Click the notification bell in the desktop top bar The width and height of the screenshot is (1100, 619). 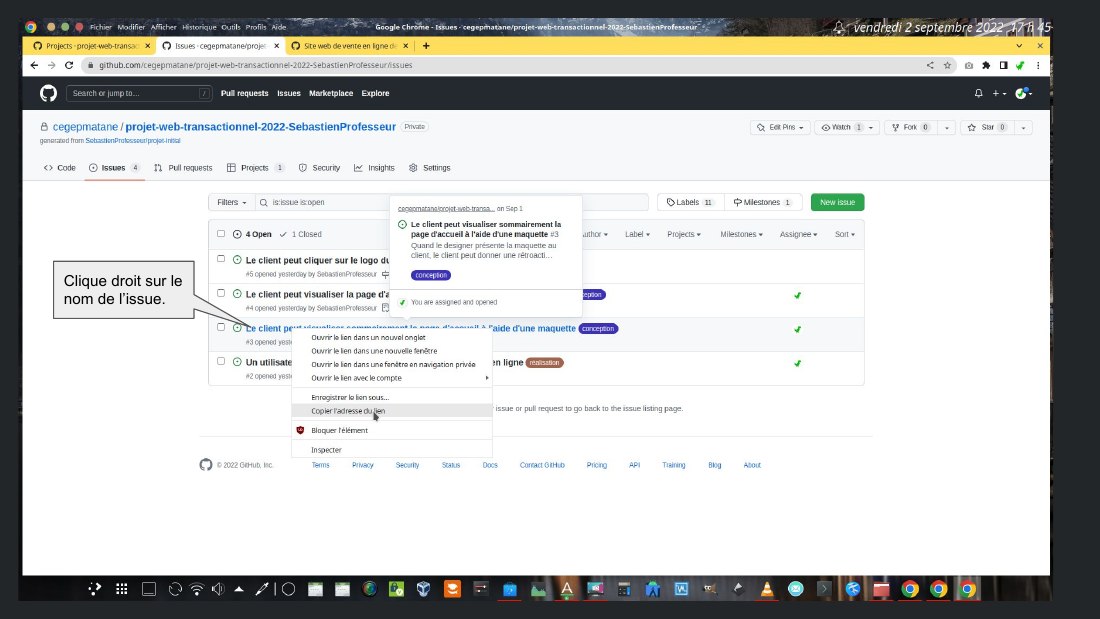(838, 27)
